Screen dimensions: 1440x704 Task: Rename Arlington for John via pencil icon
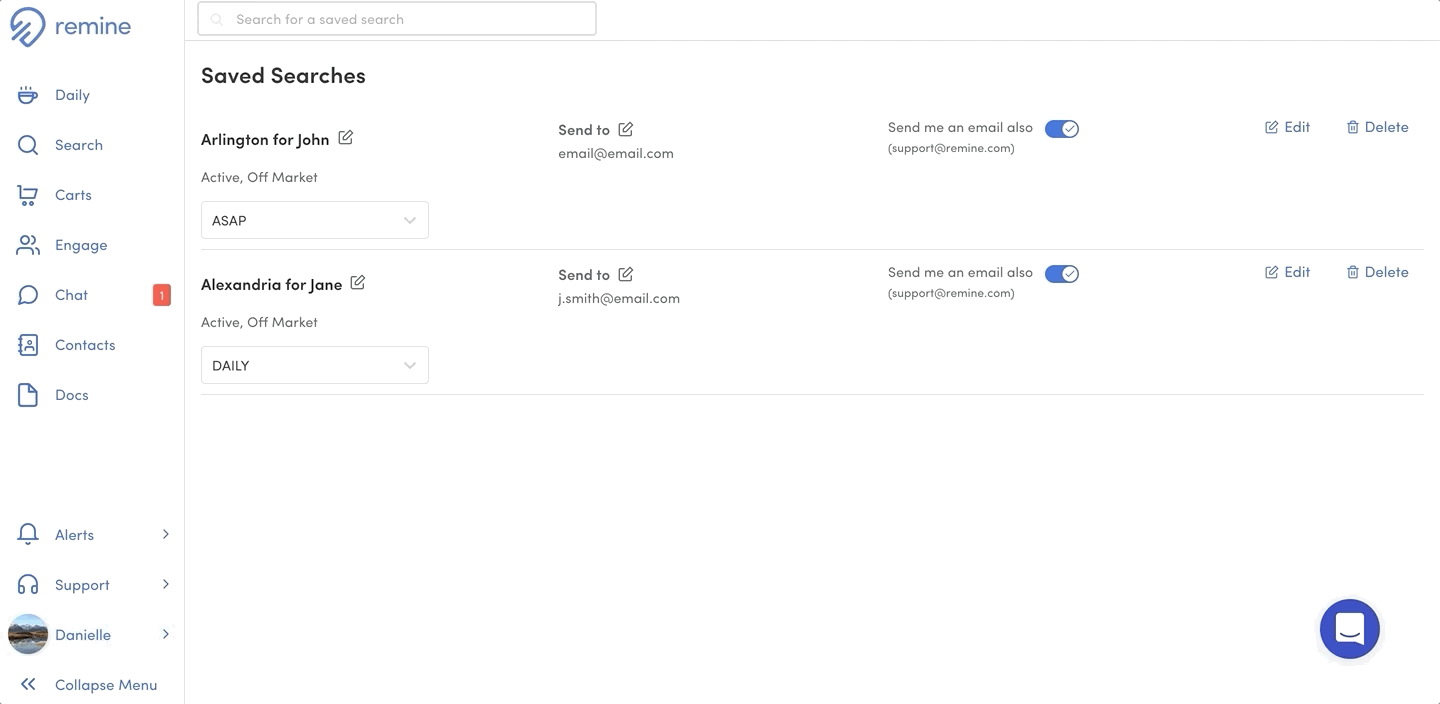(346, 138)
